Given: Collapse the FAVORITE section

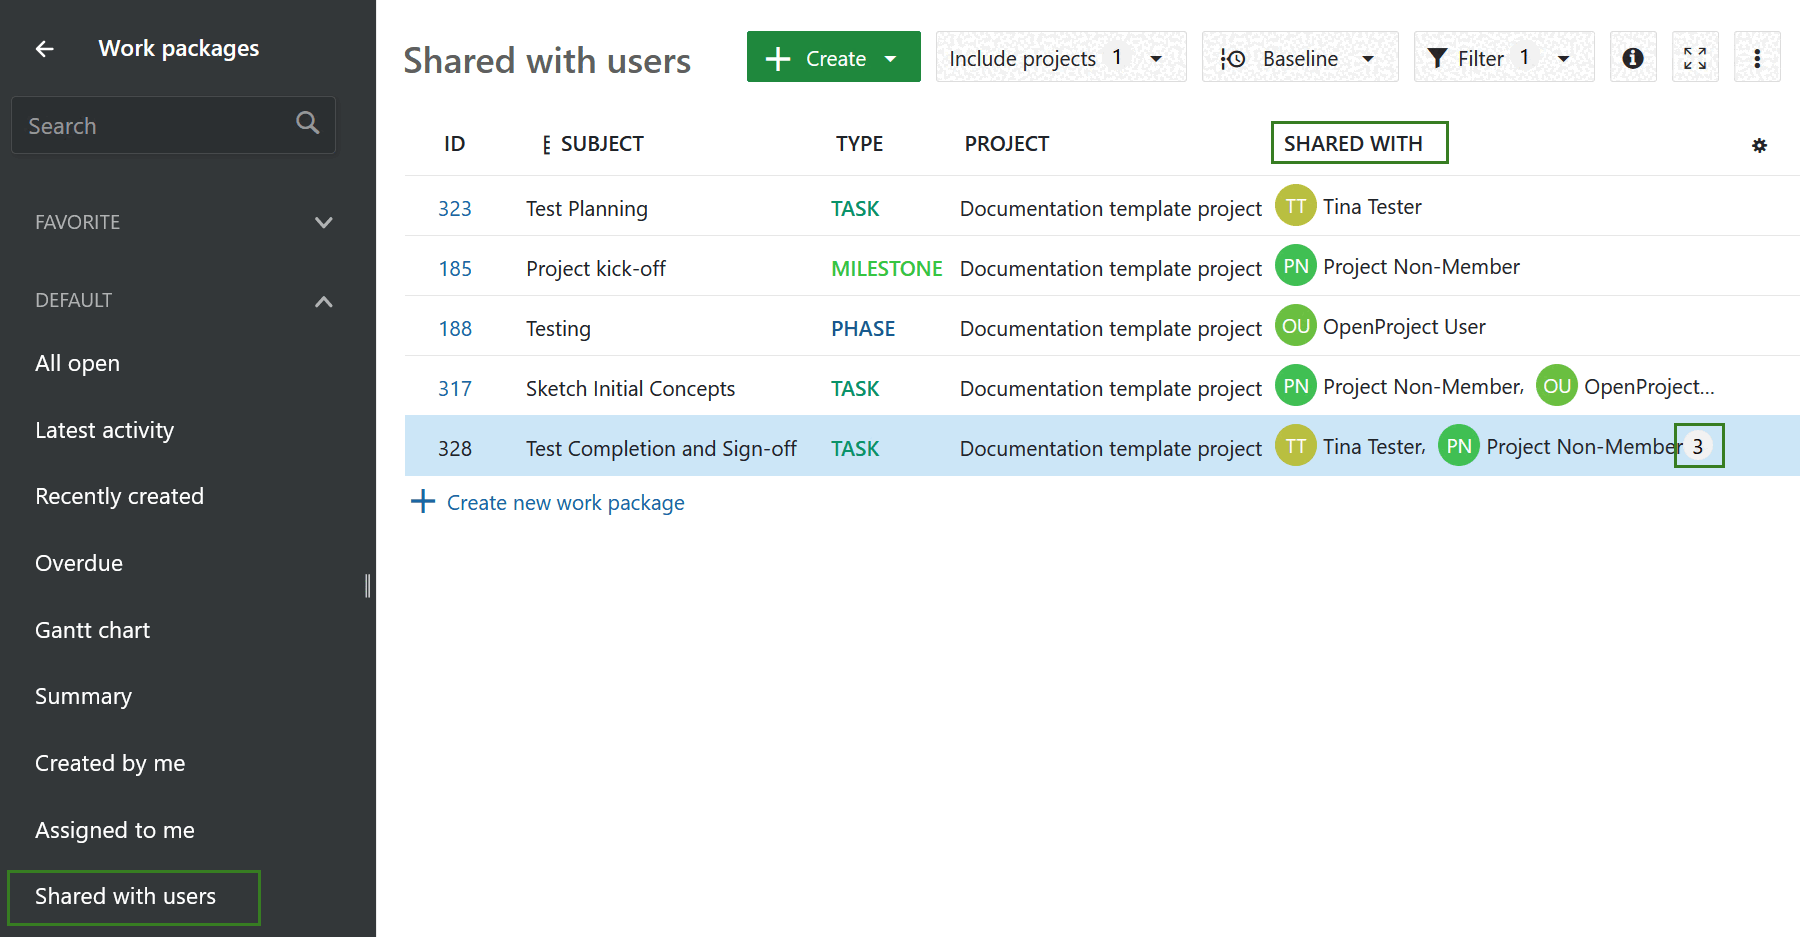Looking at the screenshot, I should [x=323, y=222].
